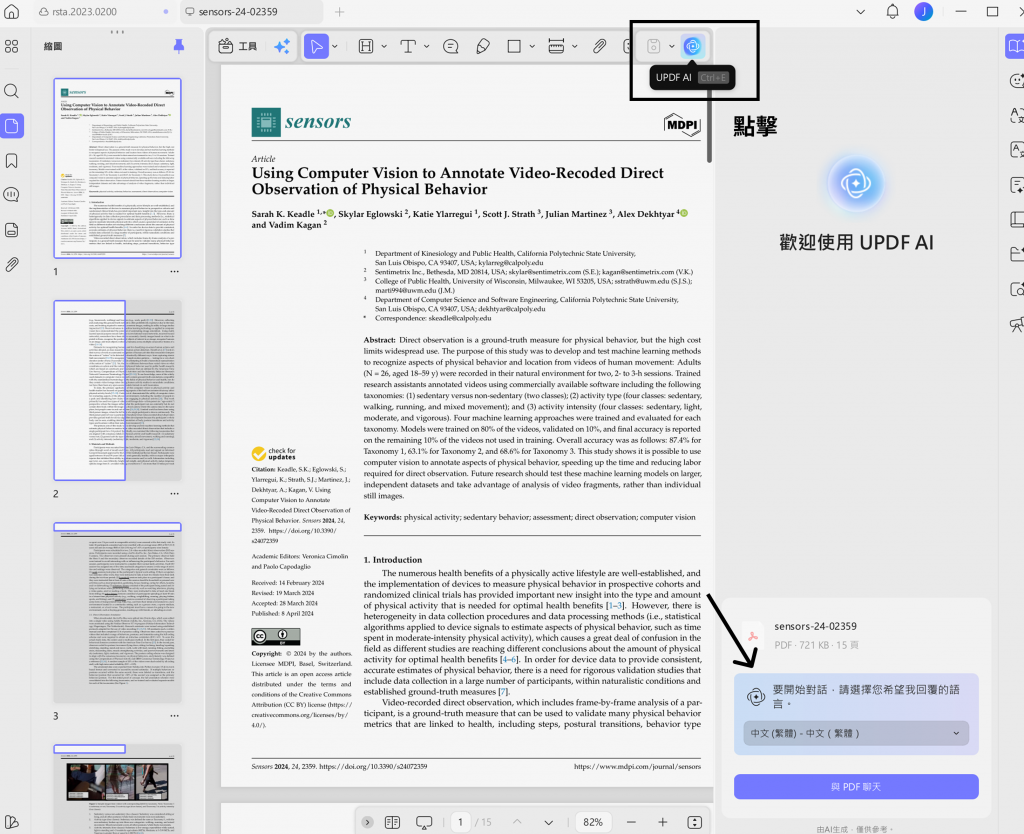Select the pencil drawing tool
This screenshot has height=834, width=1024.
(483, 46)
